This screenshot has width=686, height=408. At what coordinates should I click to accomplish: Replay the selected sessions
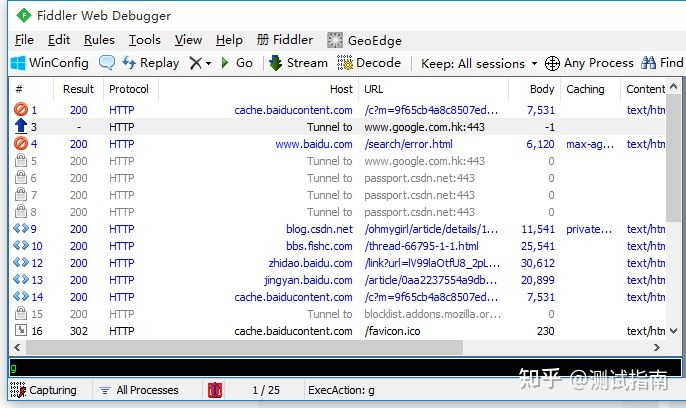(x=150, y=63)
